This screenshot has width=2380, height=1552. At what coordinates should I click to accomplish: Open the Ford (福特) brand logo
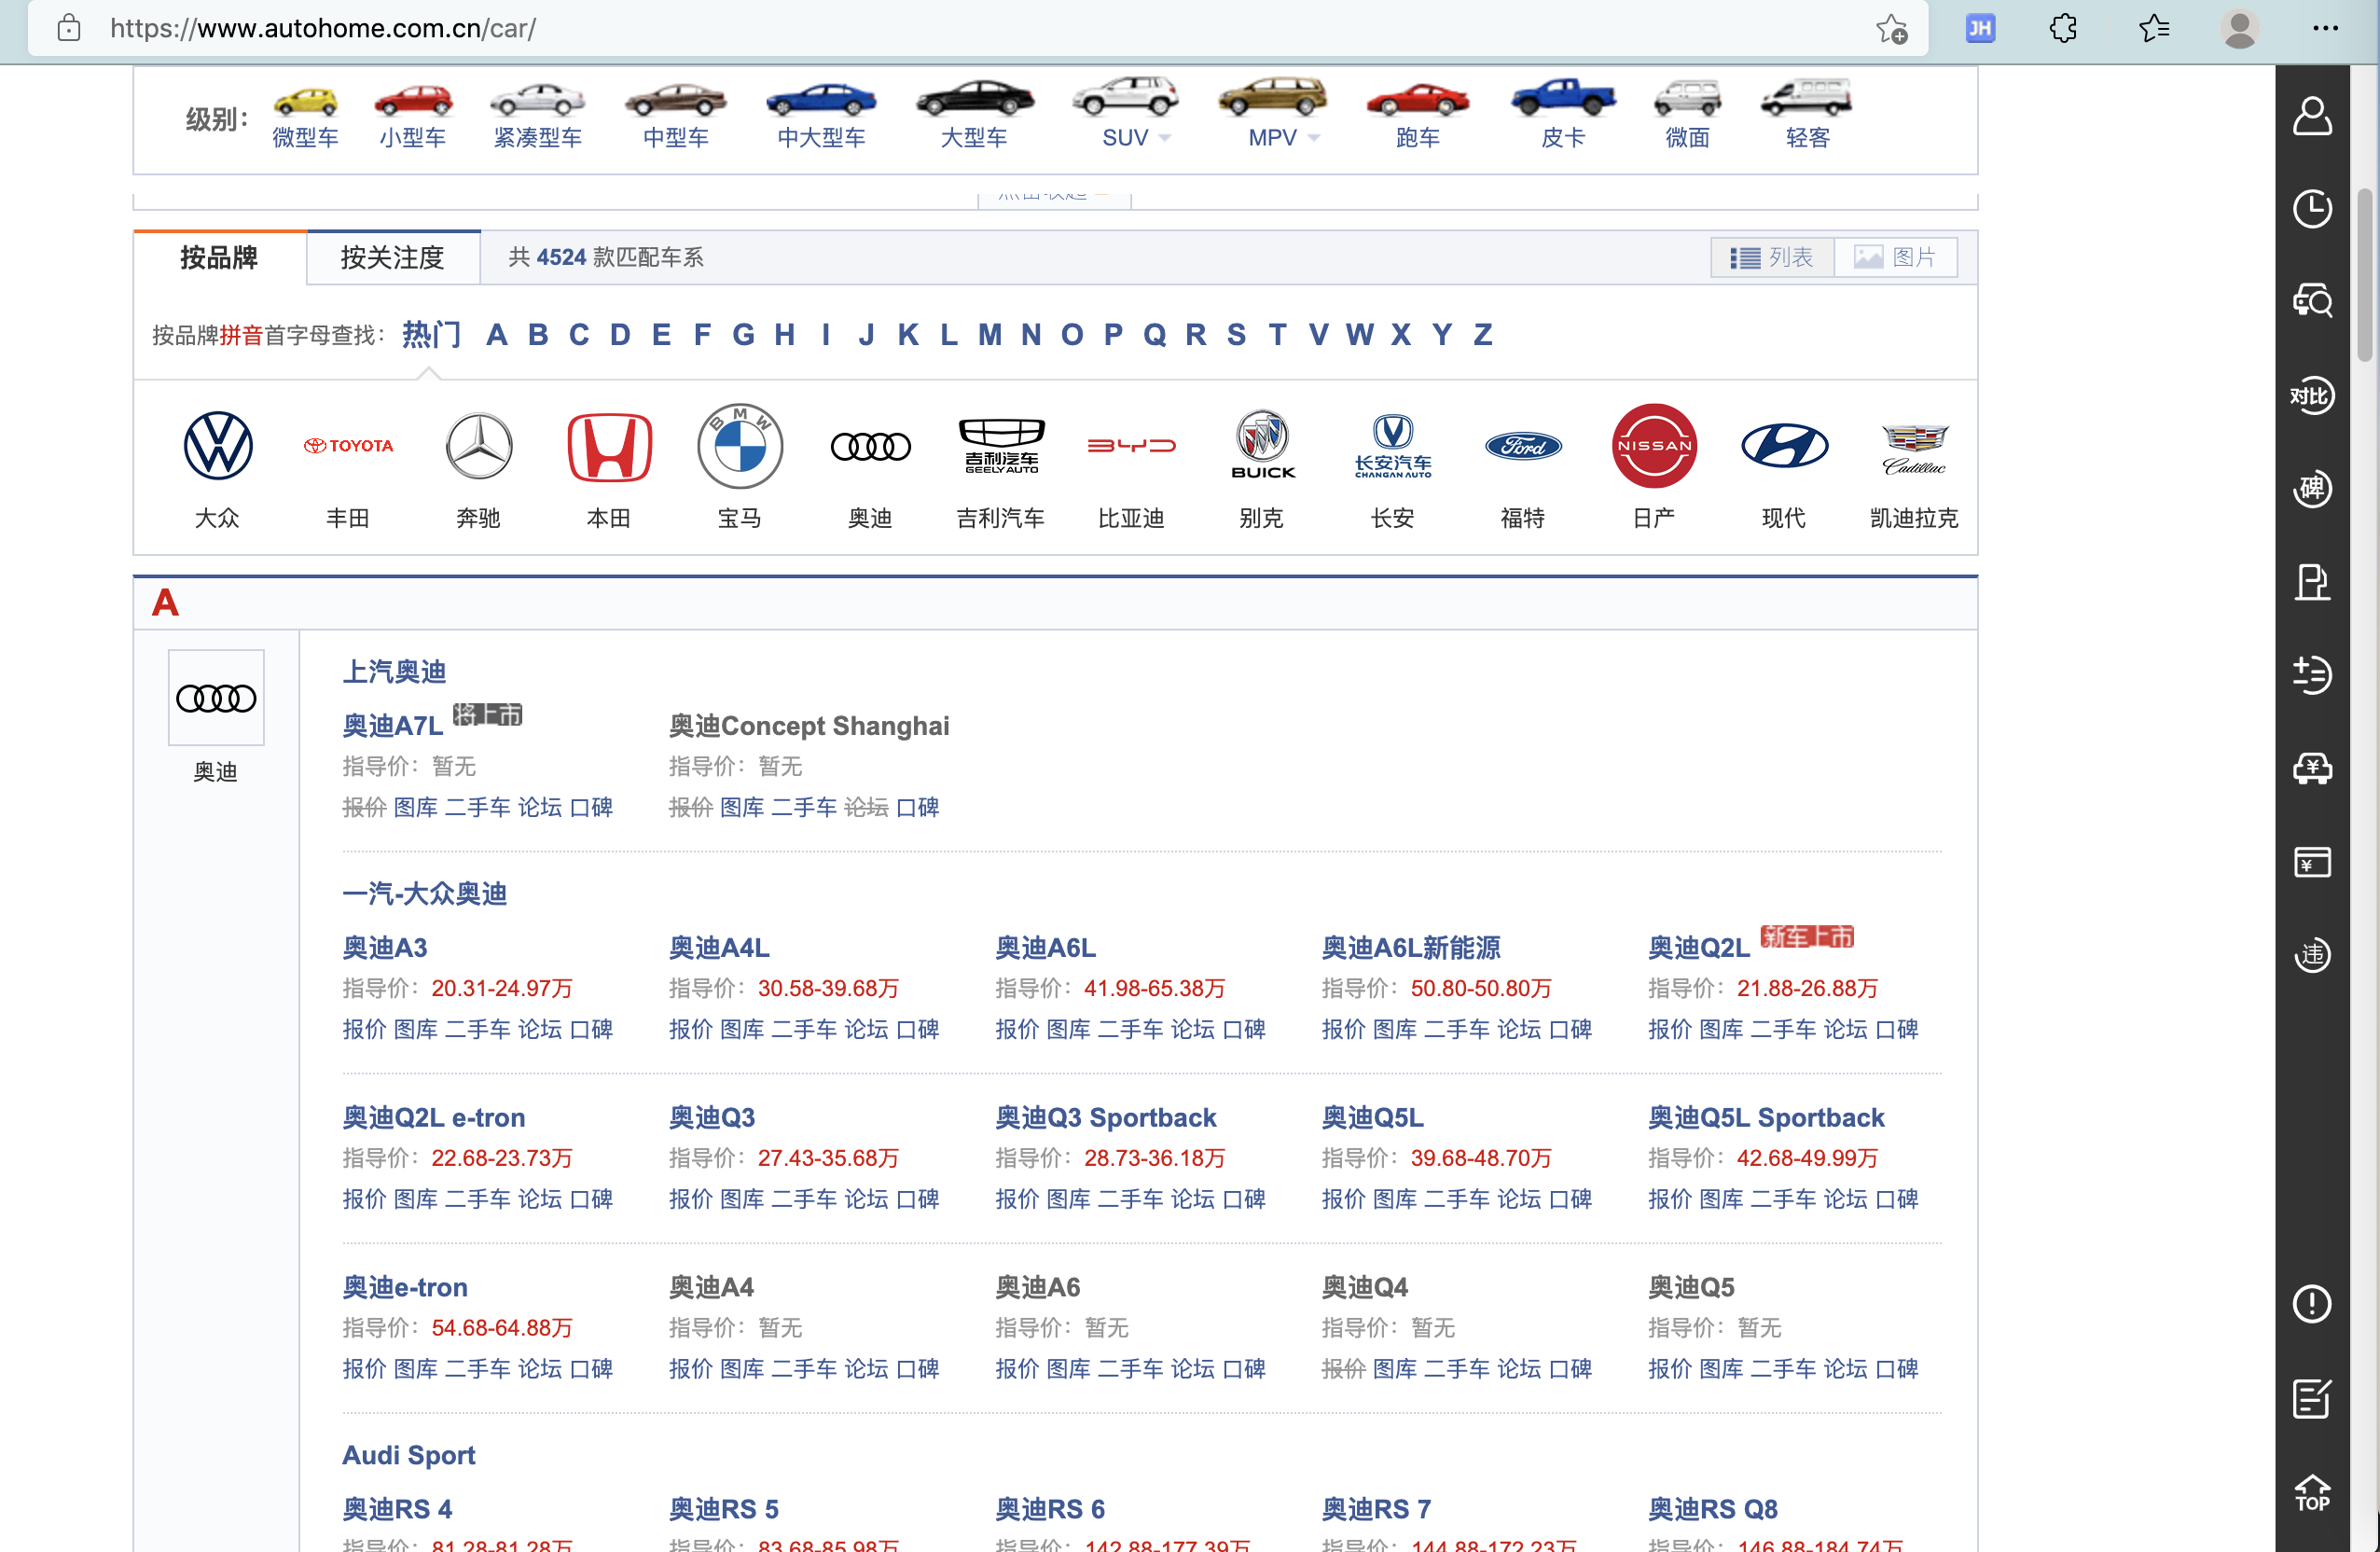1523,445
